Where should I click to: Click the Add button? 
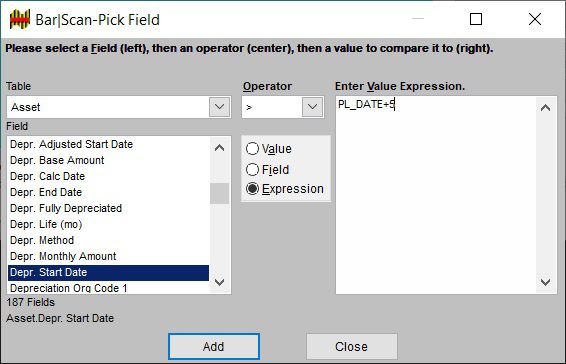point(214,347)
